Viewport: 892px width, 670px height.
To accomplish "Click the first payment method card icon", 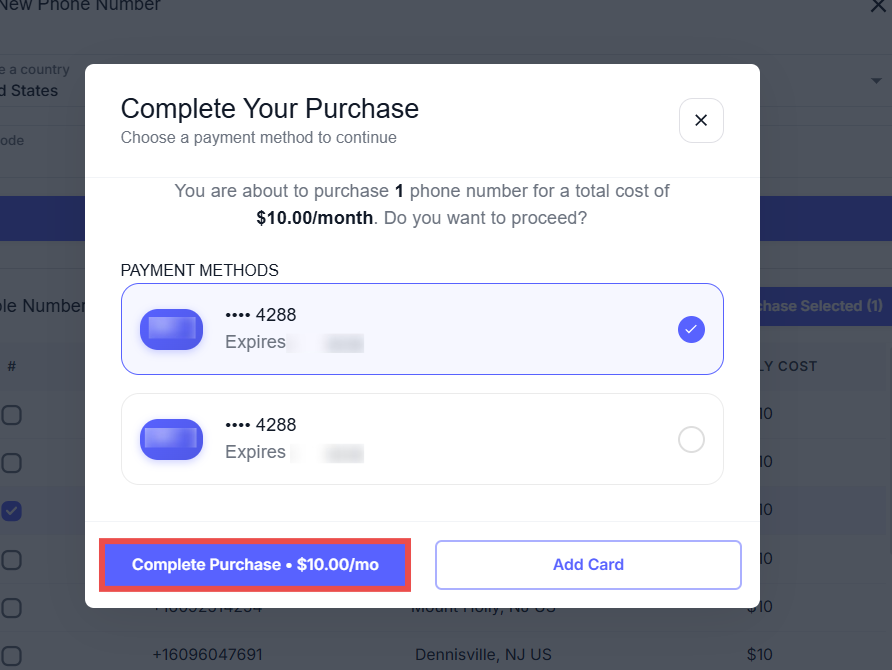I will pyautogui.click(x=171, y=329).
